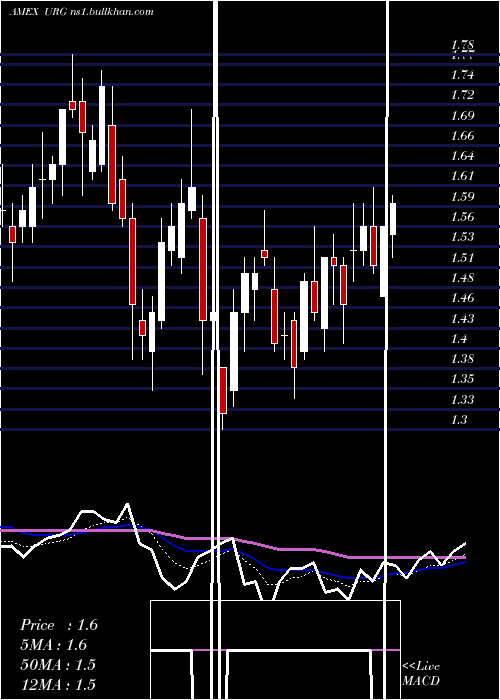Click the 'Price : 1.6' readout

tap(59, 625)
